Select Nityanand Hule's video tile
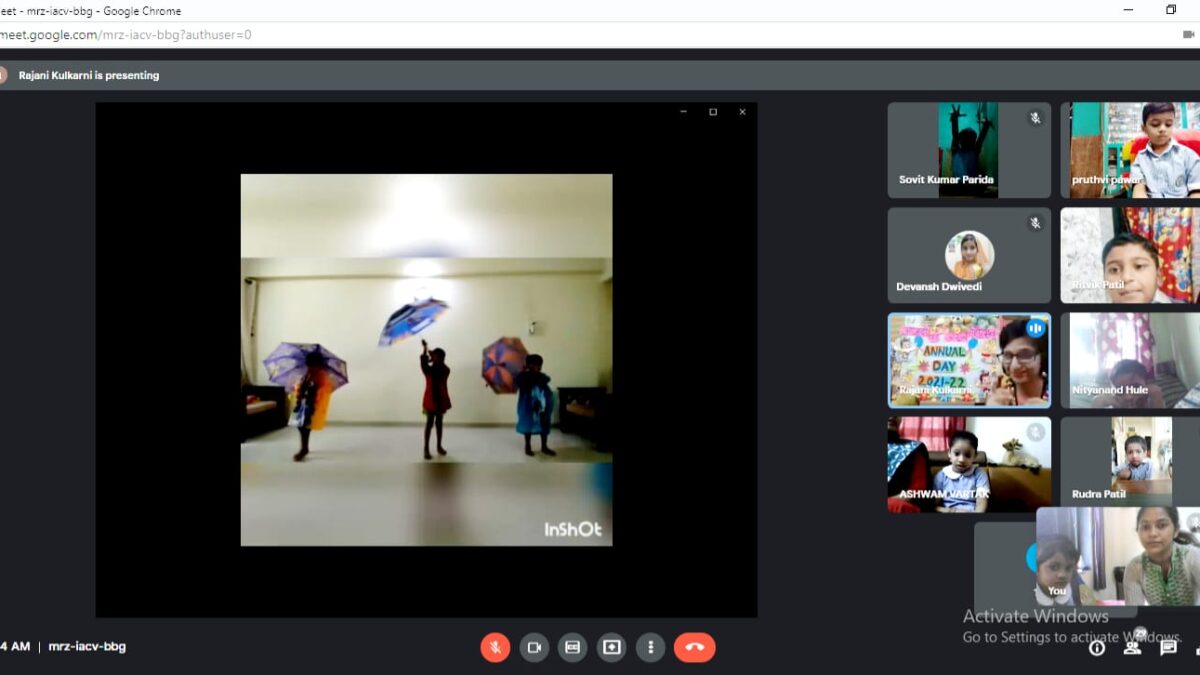This screenshot has height=675, width=1200. (1130, 360)
